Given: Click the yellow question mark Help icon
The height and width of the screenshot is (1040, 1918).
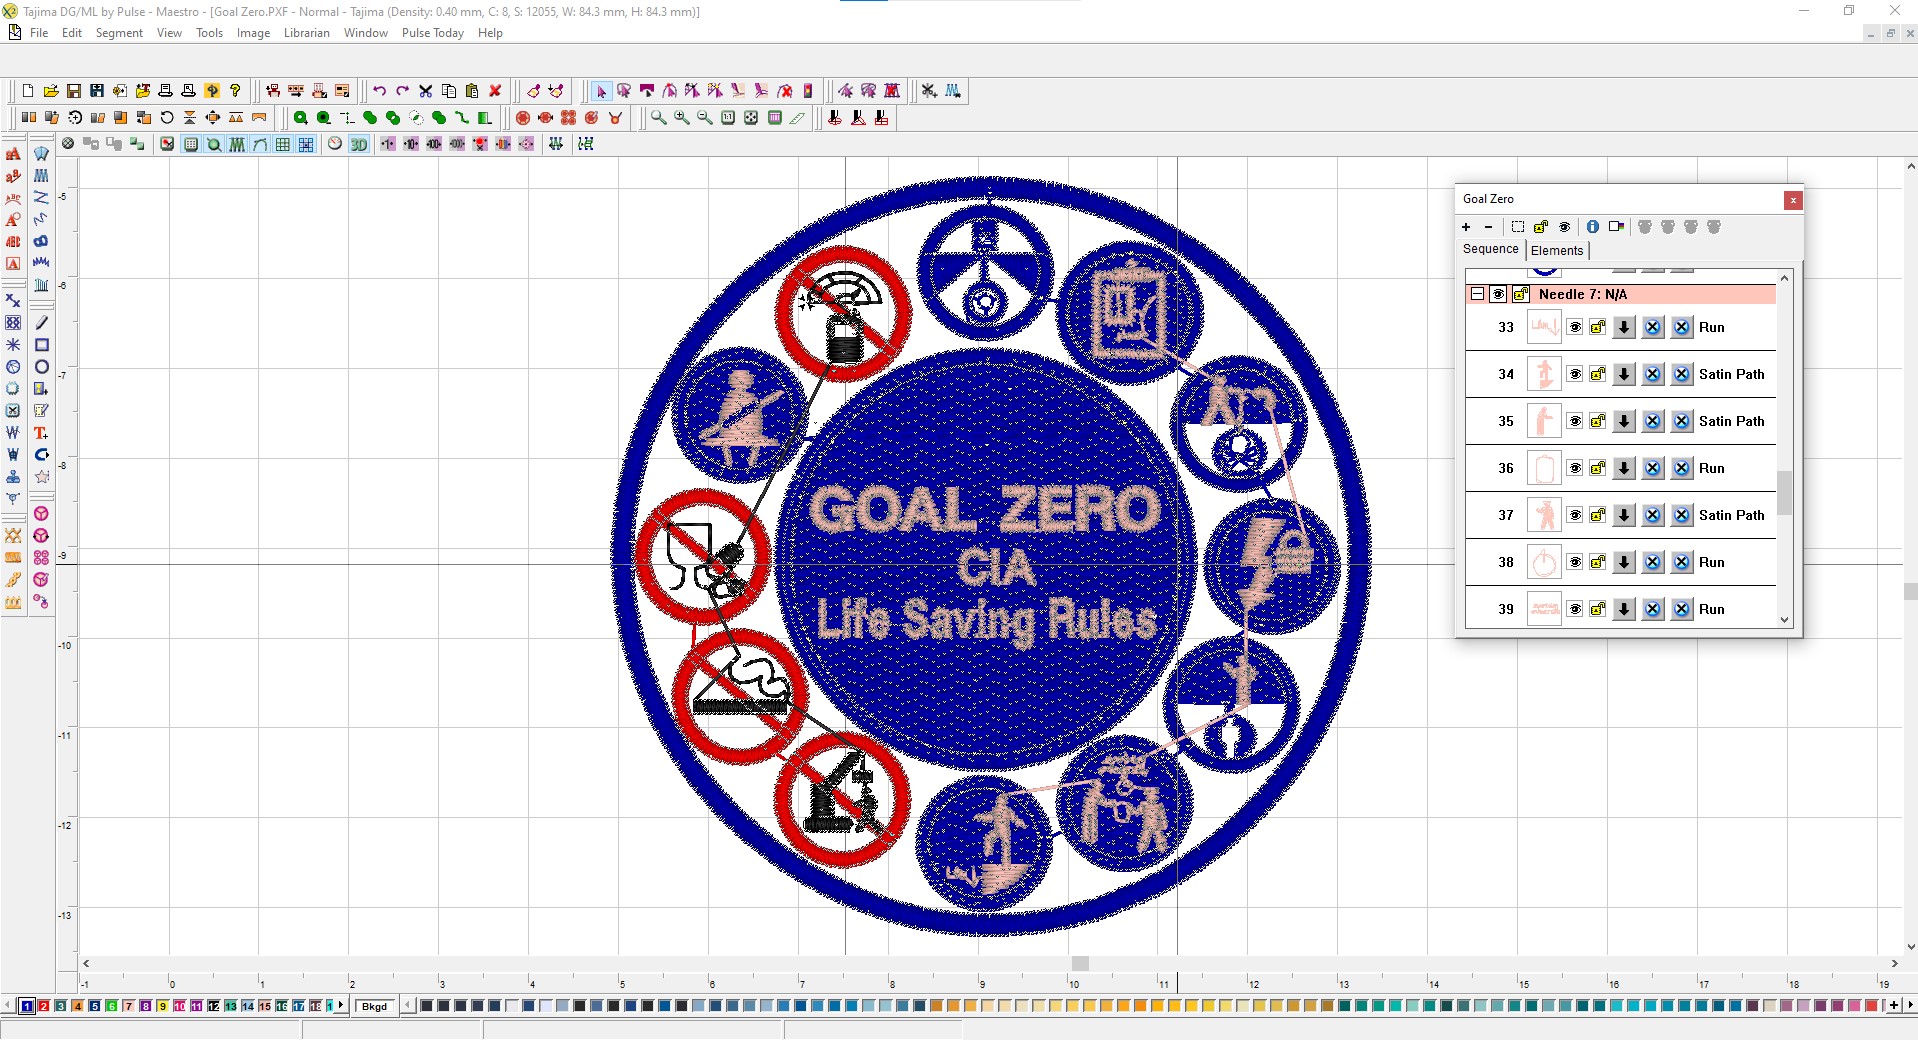Looking at the screenshot, I should coord(235,91).
